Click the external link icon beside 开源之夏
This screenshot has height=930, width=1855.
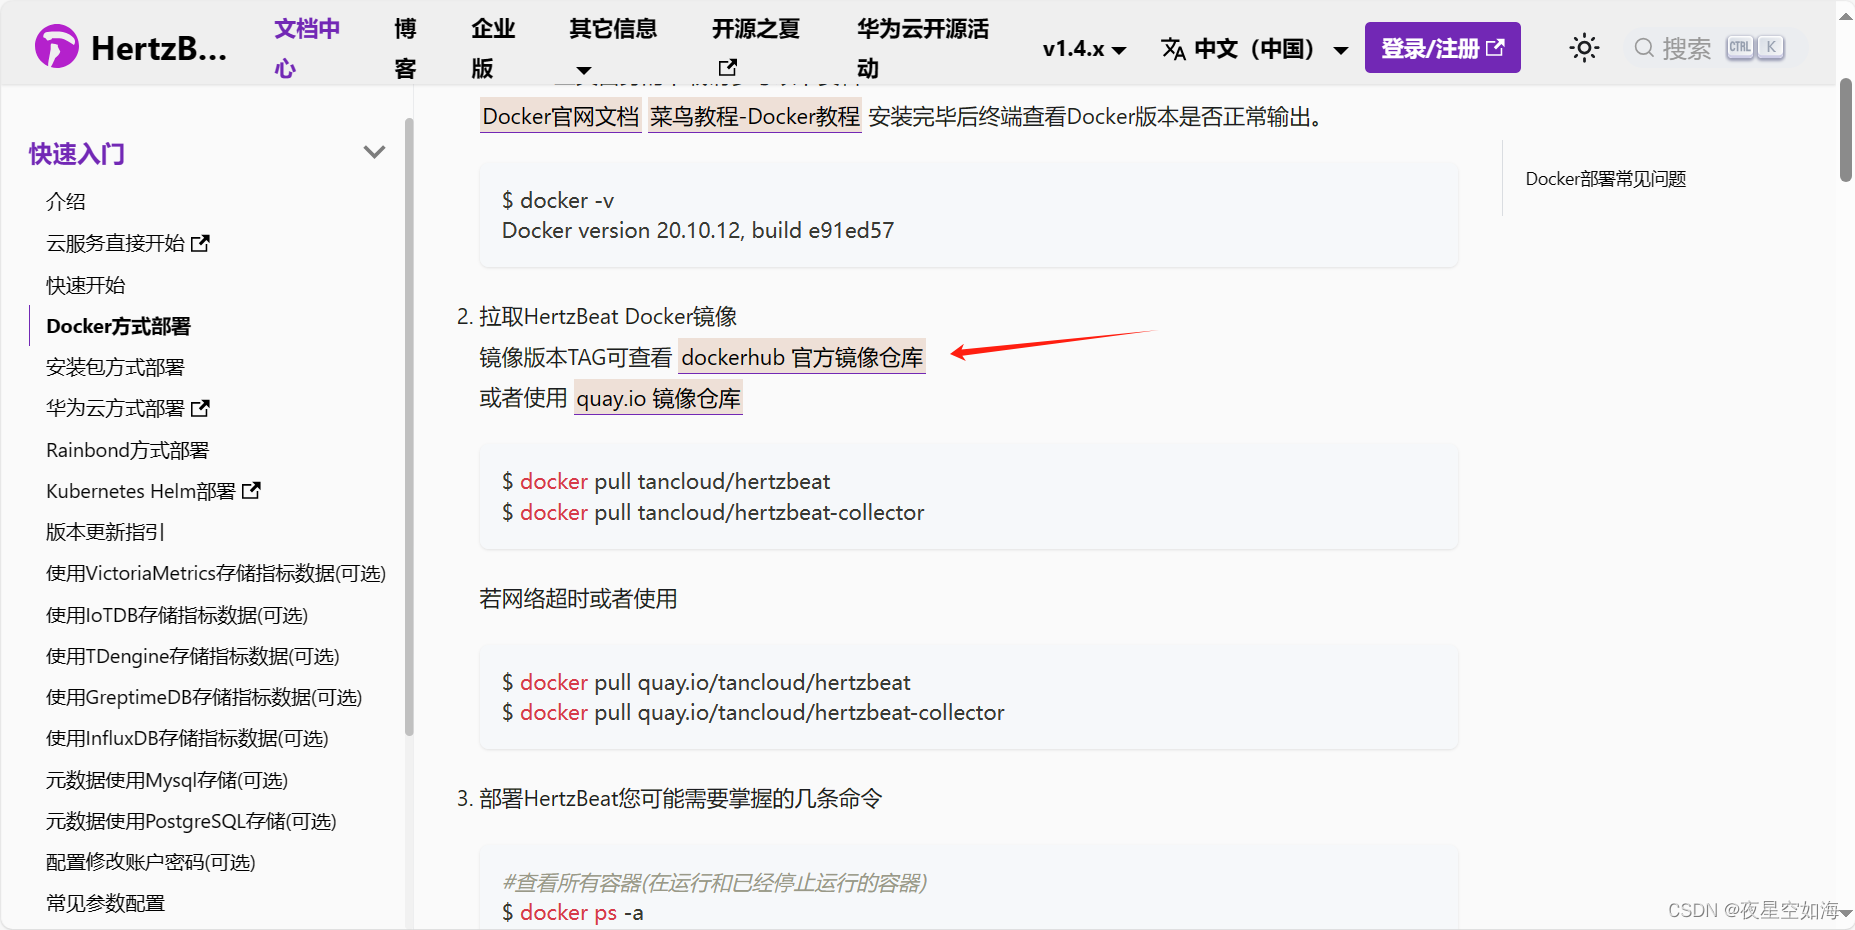pos(727,67)
